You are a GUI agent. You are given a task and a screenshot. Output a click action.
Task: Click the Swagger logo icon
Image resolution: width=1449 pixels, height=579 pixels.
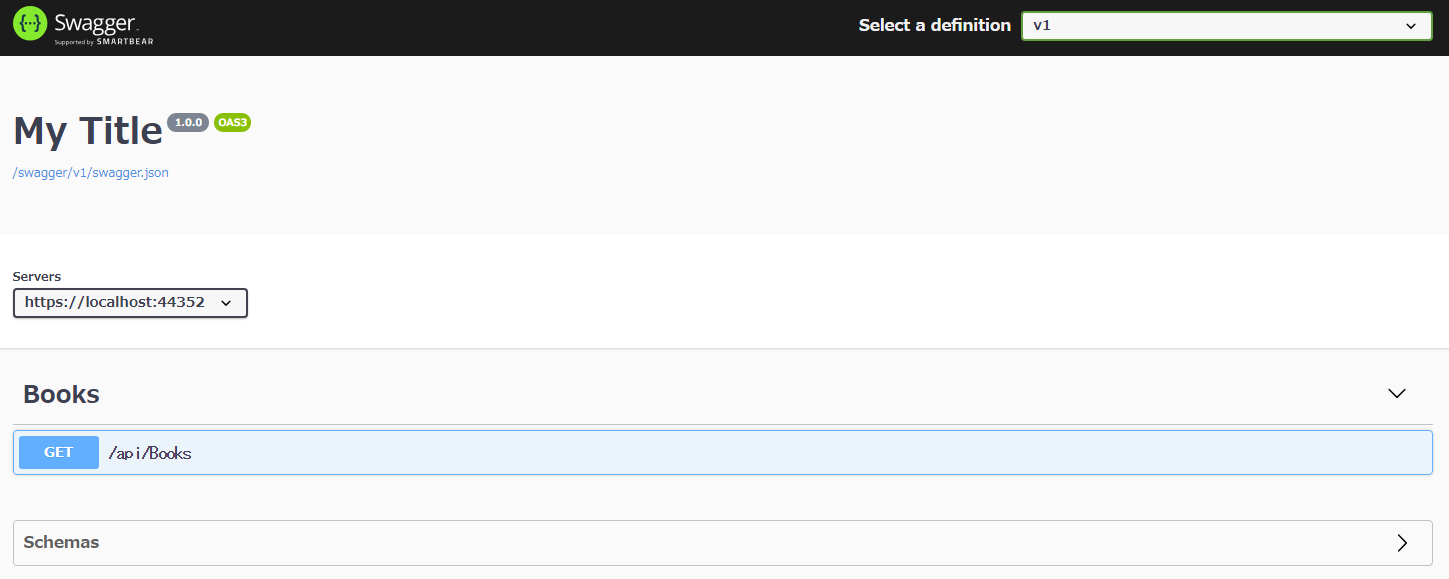click(30, 25)
